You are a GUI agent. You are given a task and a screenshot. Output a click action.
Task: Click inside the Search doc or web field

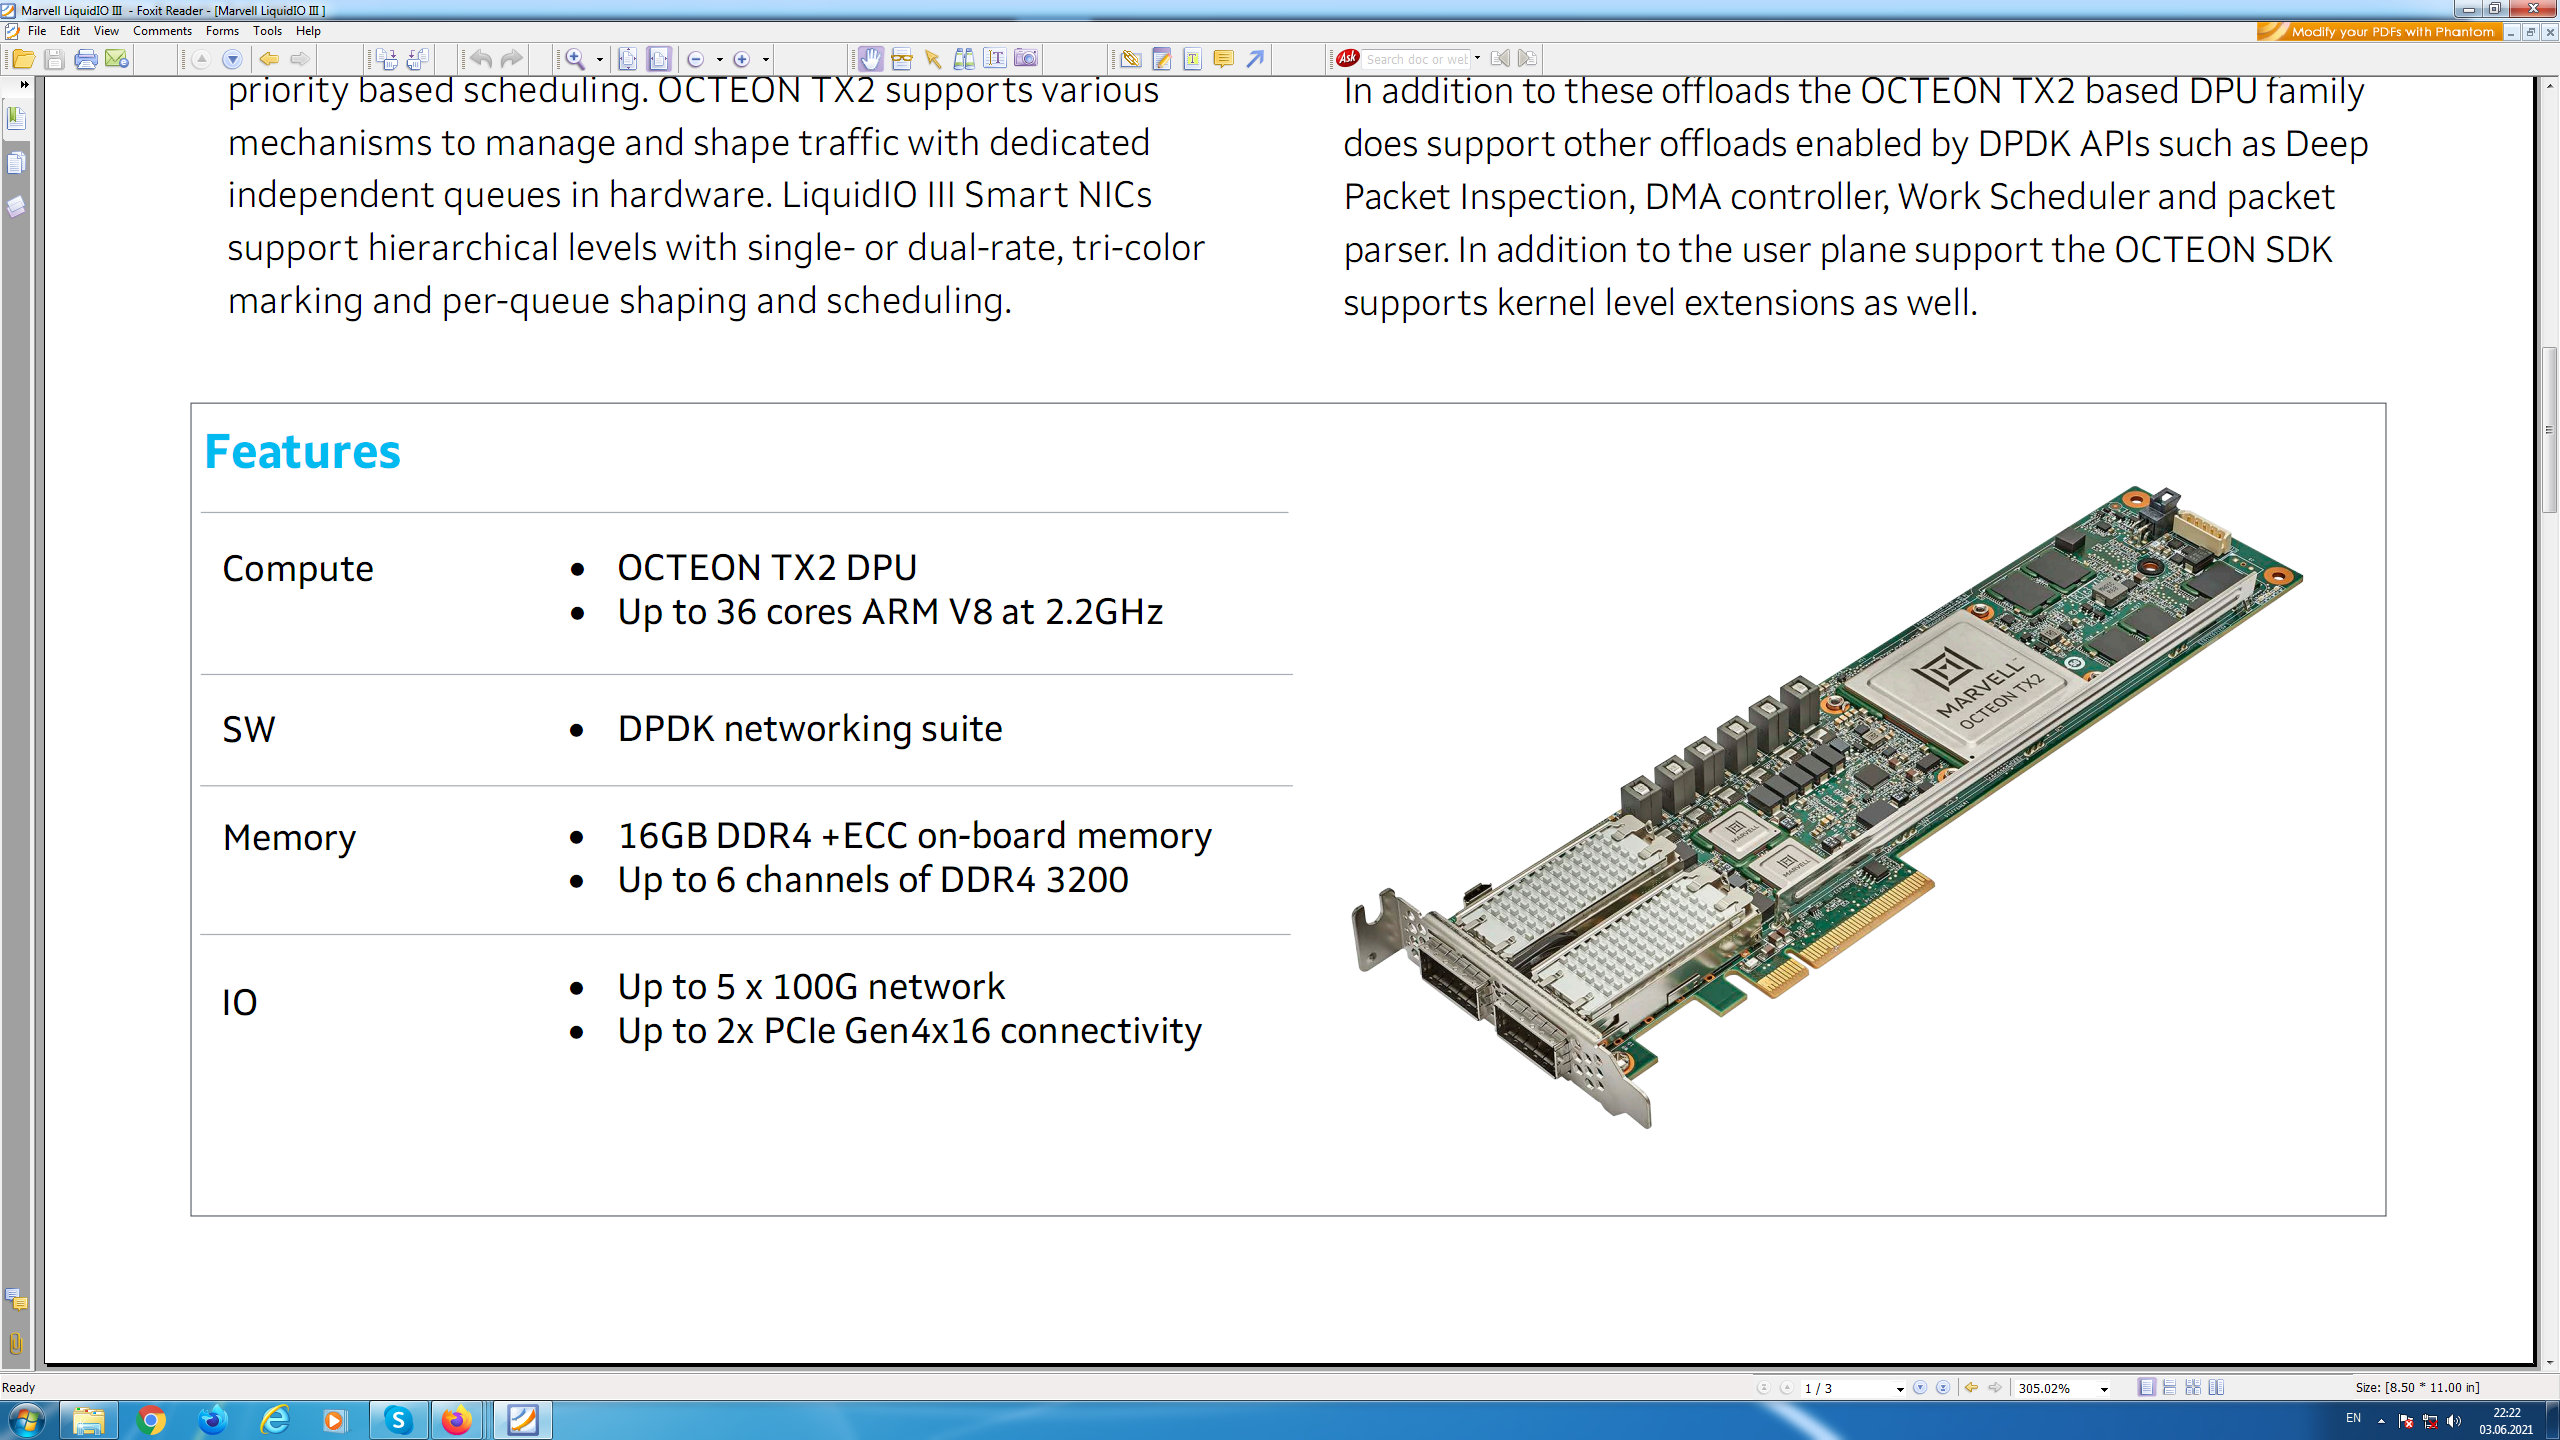pos(1416,59)
